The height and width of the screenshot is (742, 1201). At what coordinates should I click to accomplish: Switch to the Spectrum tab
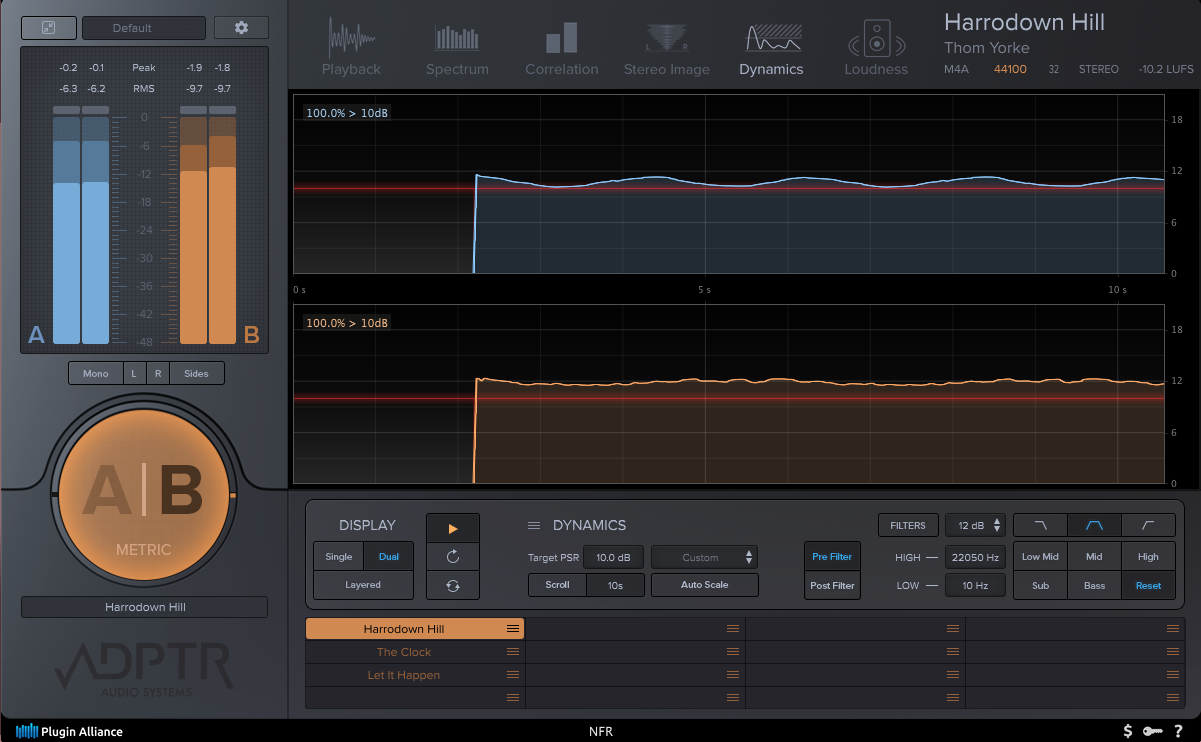click(x=457, y=50)
